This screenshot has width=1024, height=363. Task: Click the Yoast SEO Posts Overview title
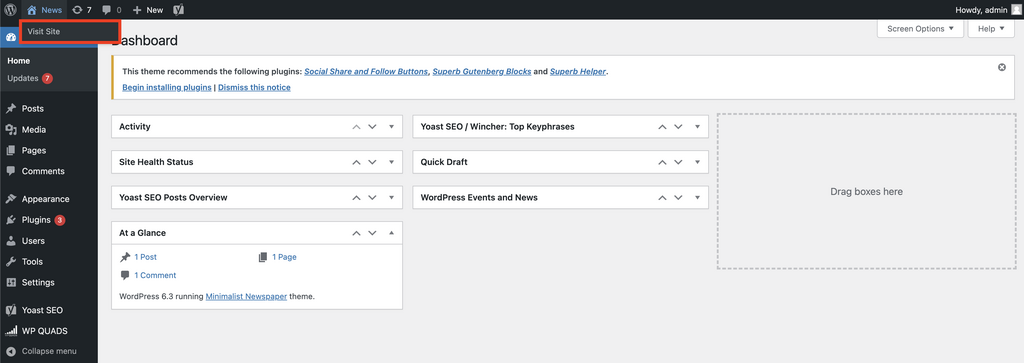[173, 197]
